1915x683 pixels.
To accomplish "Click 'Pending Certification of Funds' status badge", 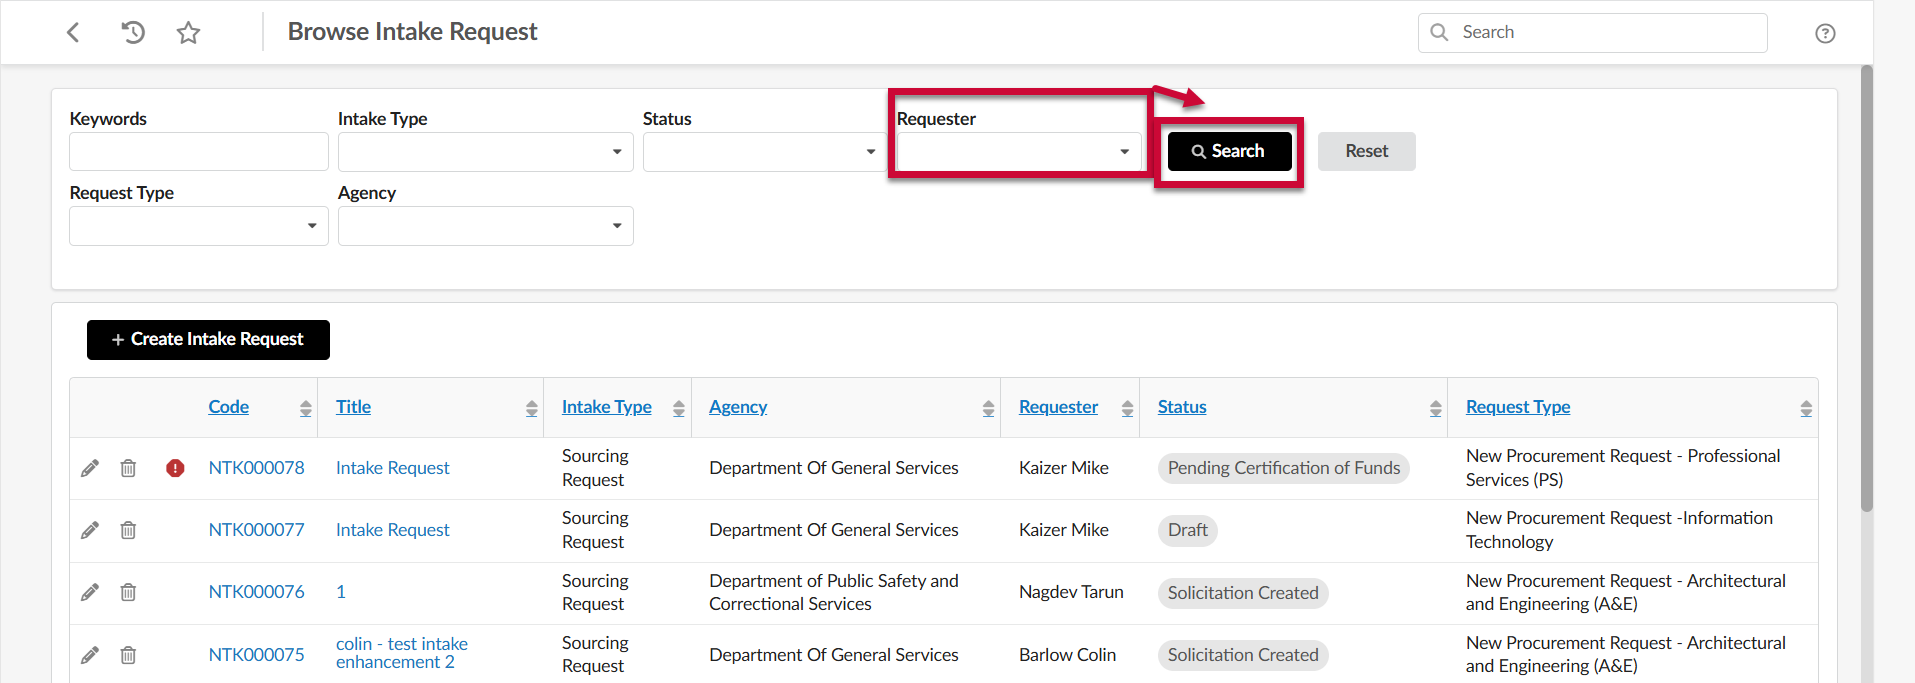I will click(x=1284, y=468).
